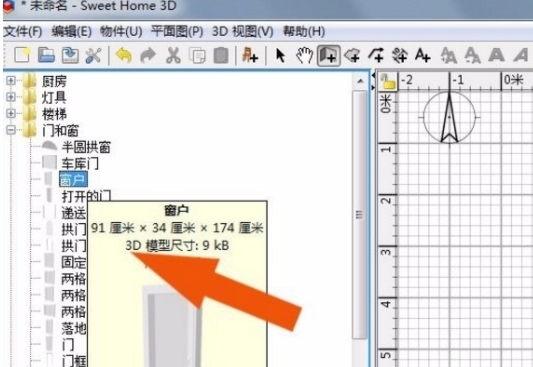Select the create dimensions tool

pyautogui.click(x=400, y=55)
